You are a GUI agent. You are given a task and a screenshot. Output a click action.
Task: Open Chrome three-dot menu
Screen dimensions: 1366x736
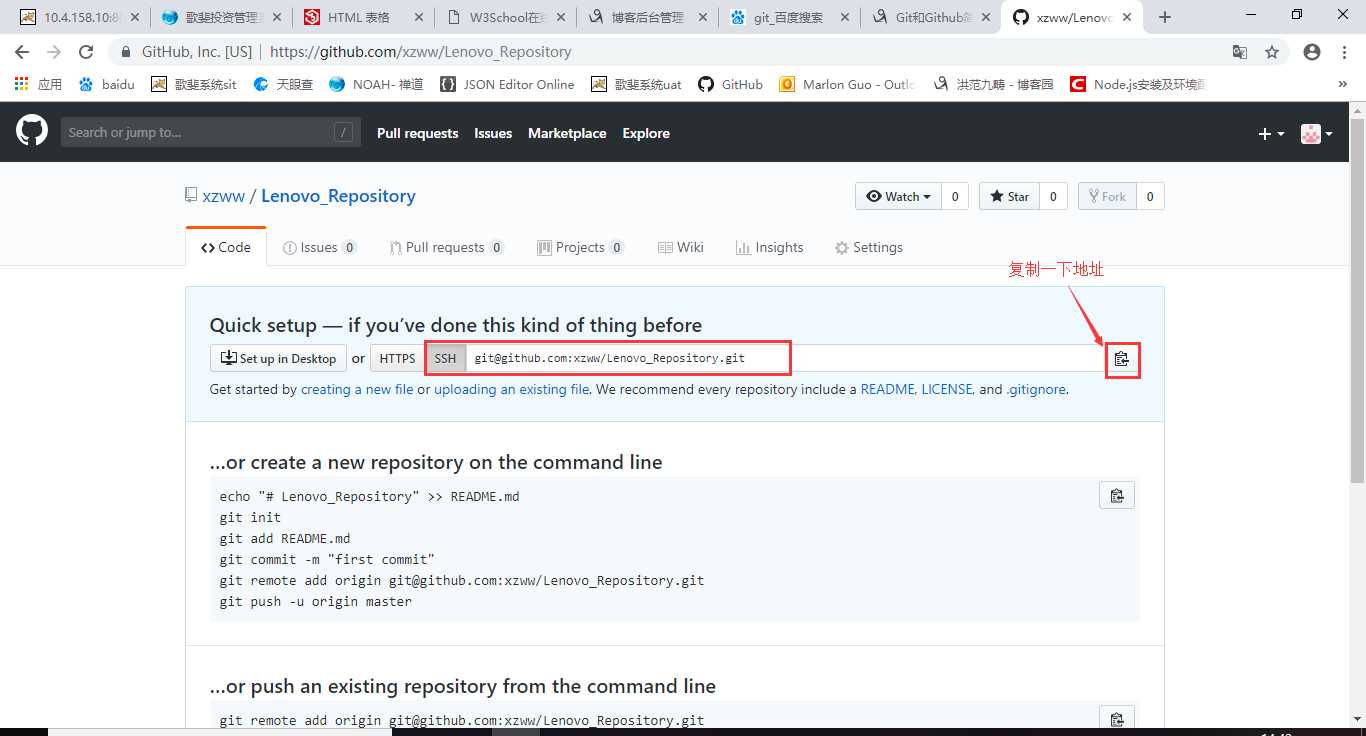tap(1344, 52)
